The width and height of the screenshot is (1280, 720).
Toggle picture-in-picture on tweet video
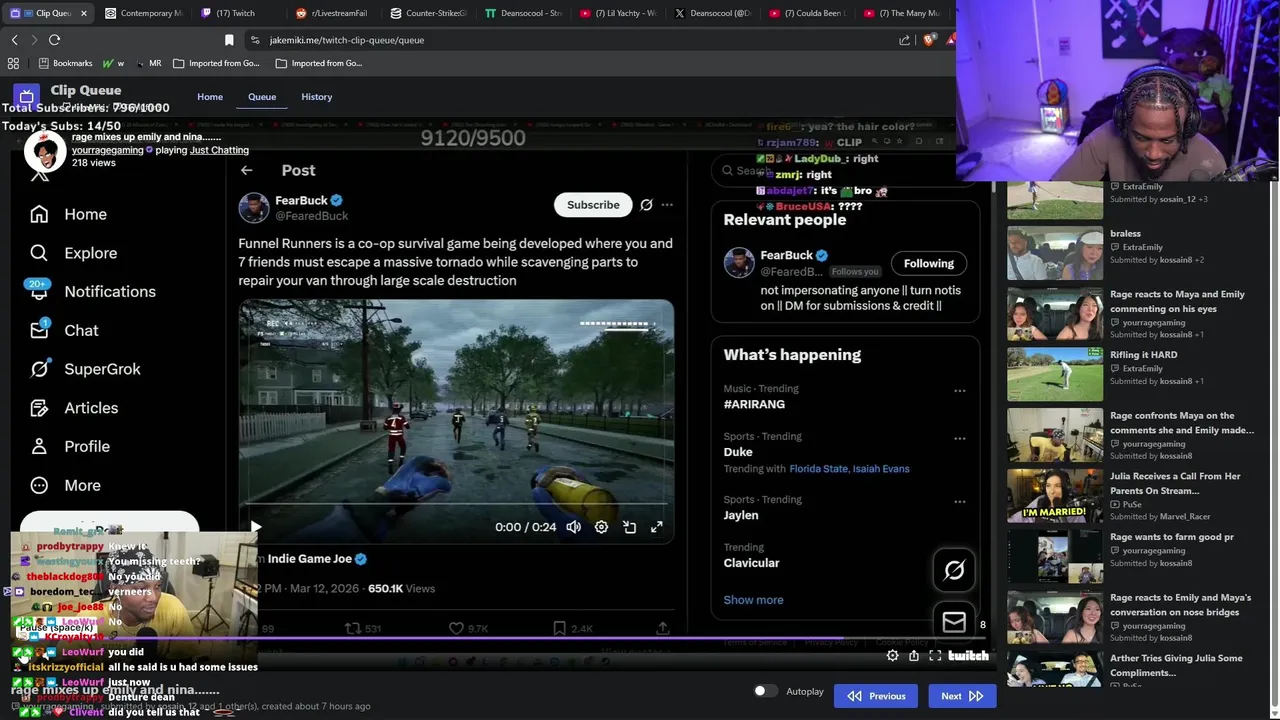[629, 527]
